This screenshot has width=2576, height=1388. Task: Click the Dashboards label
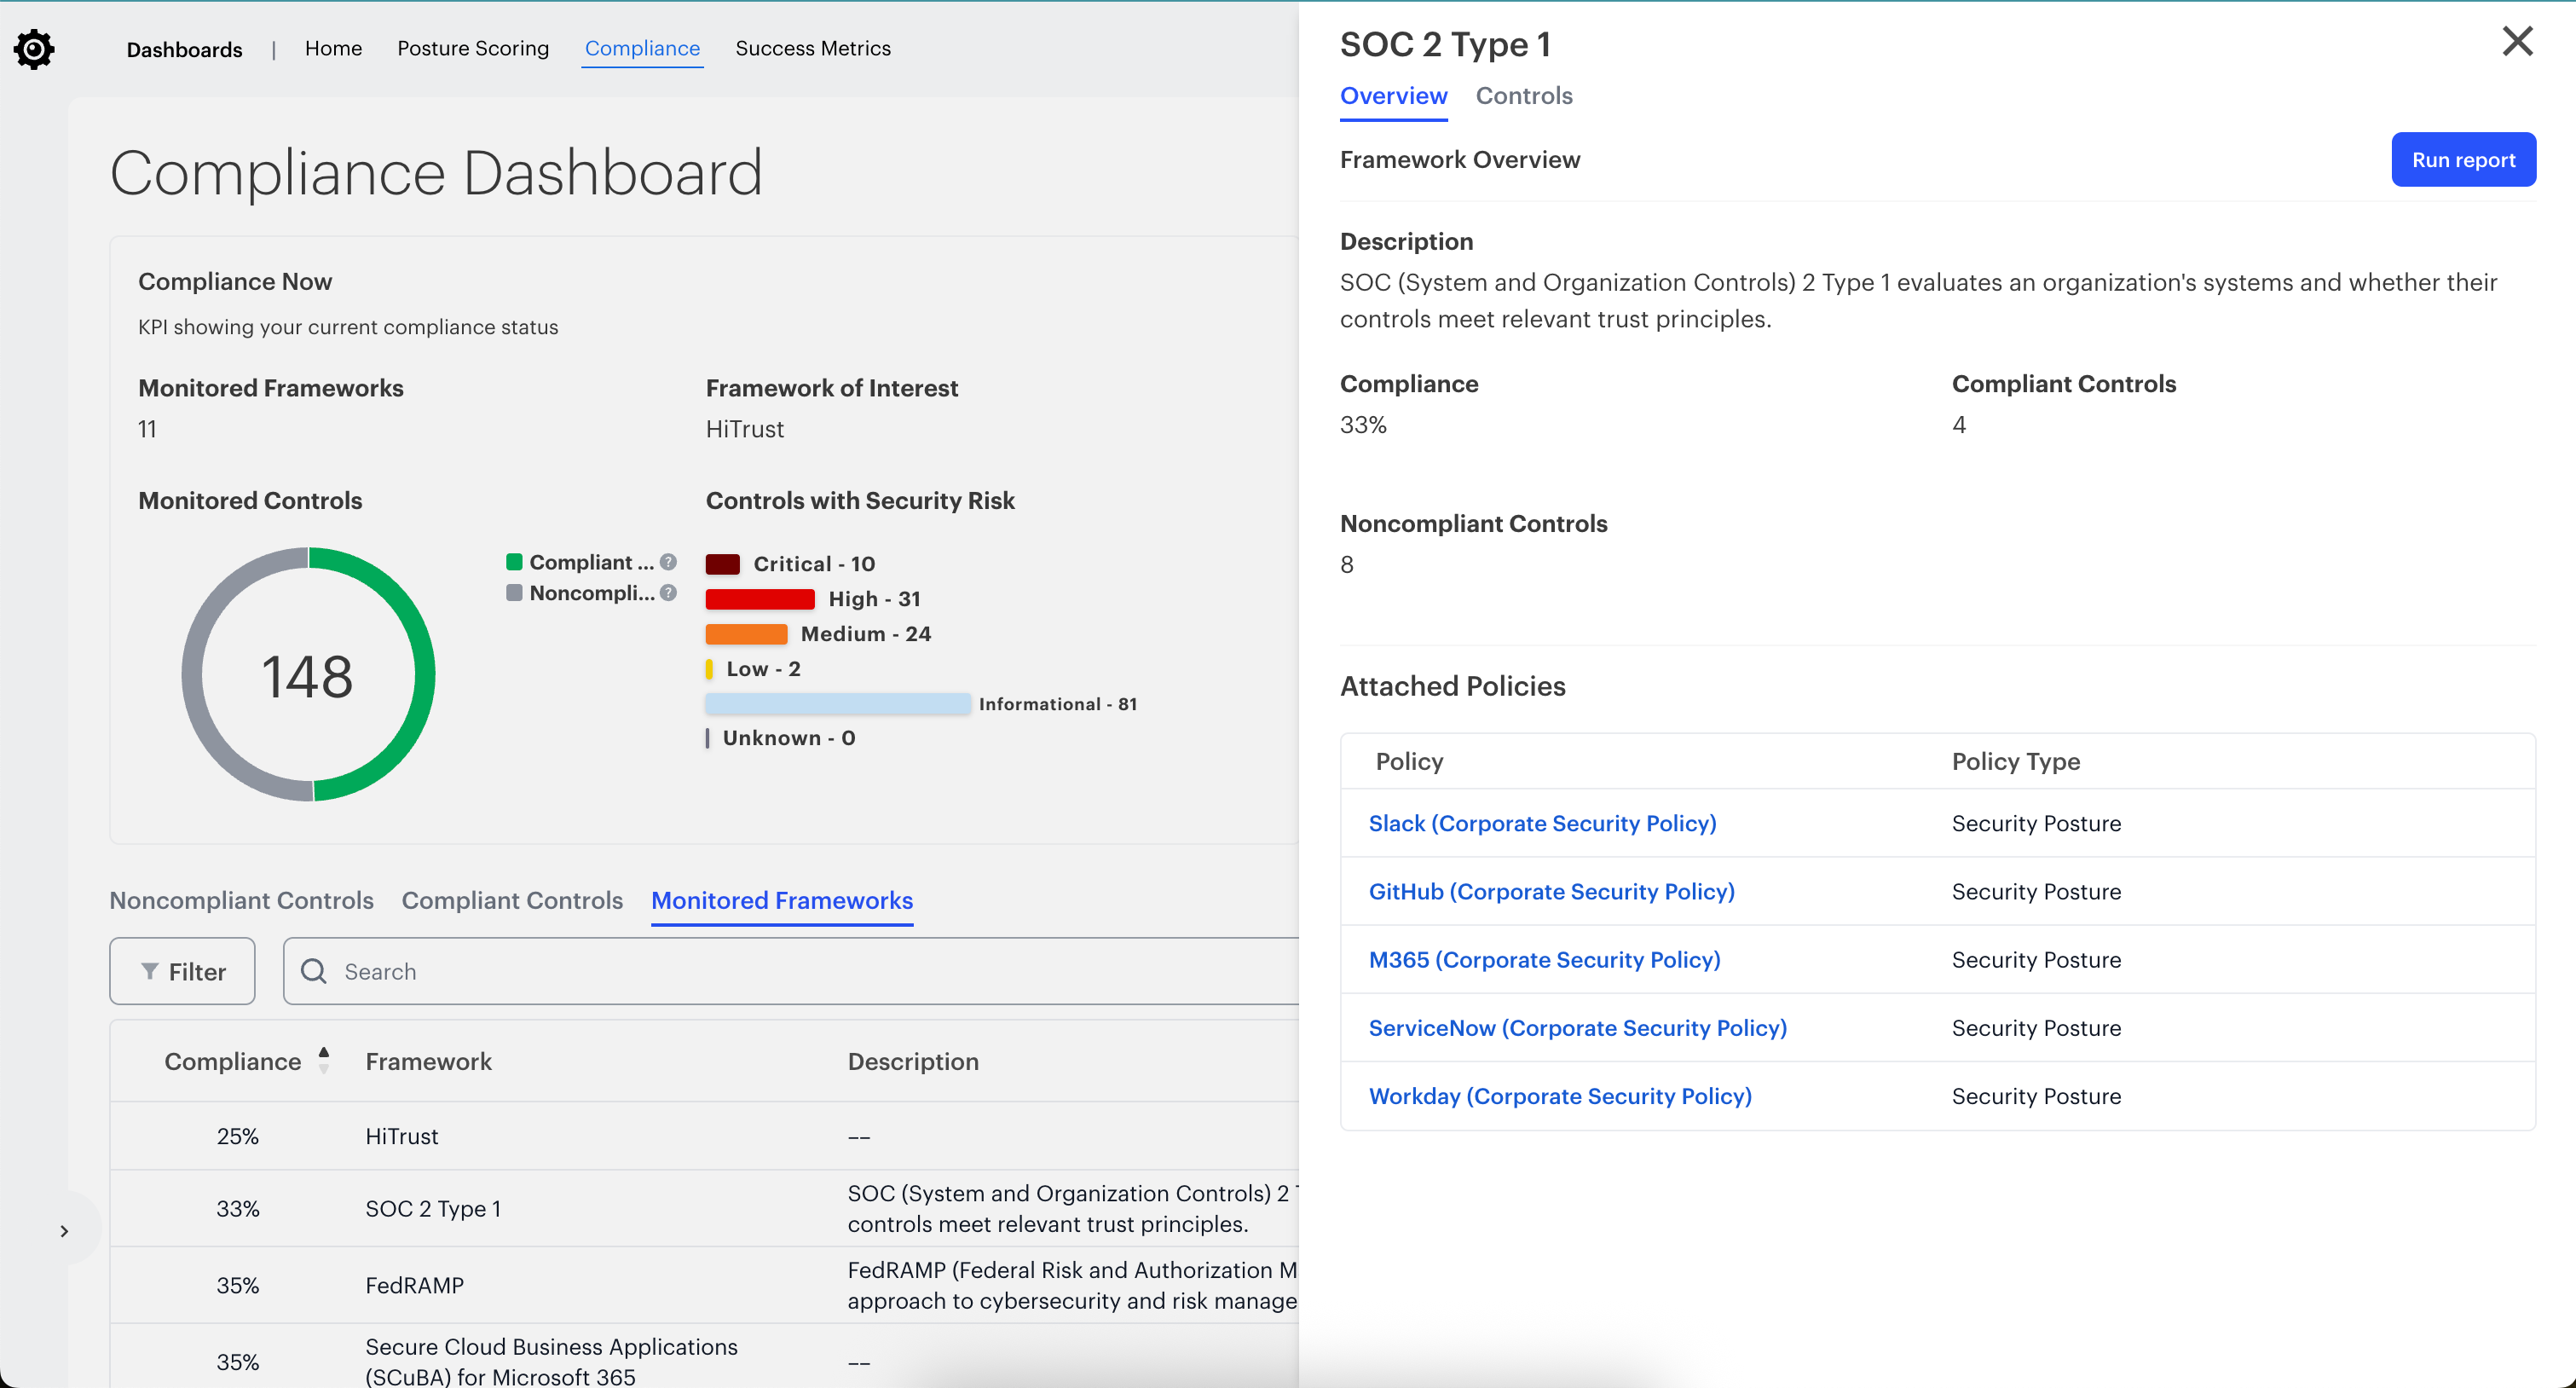tap(184, 49)
